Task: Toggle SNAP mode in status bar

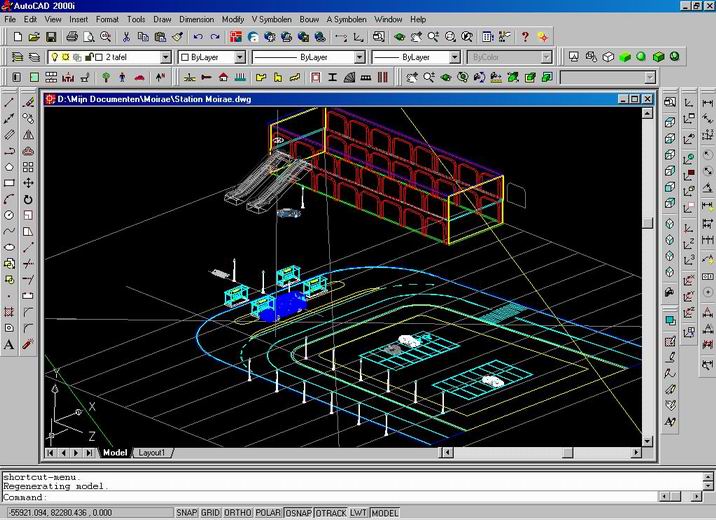Action: pyautogui.click(x=185, y=513)
